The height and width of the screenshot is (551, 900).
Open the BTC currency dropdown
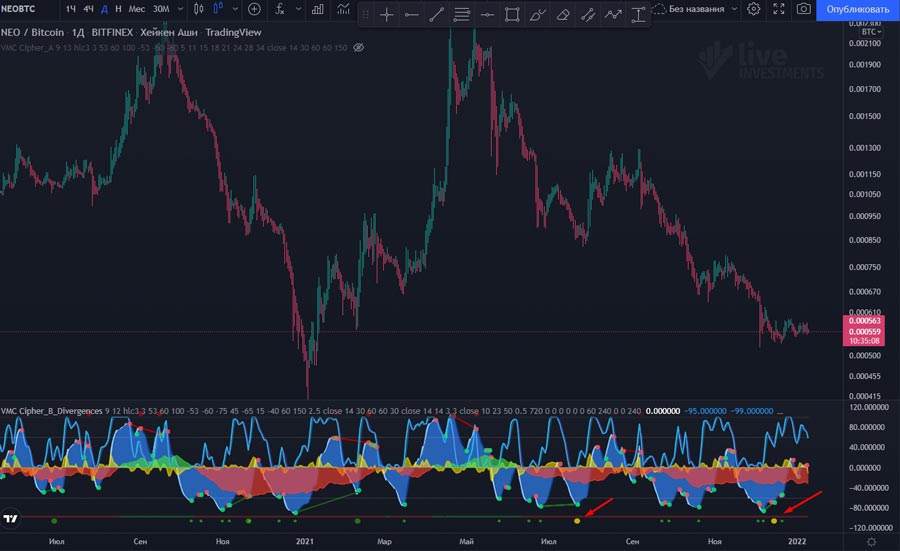coord(869,32)
